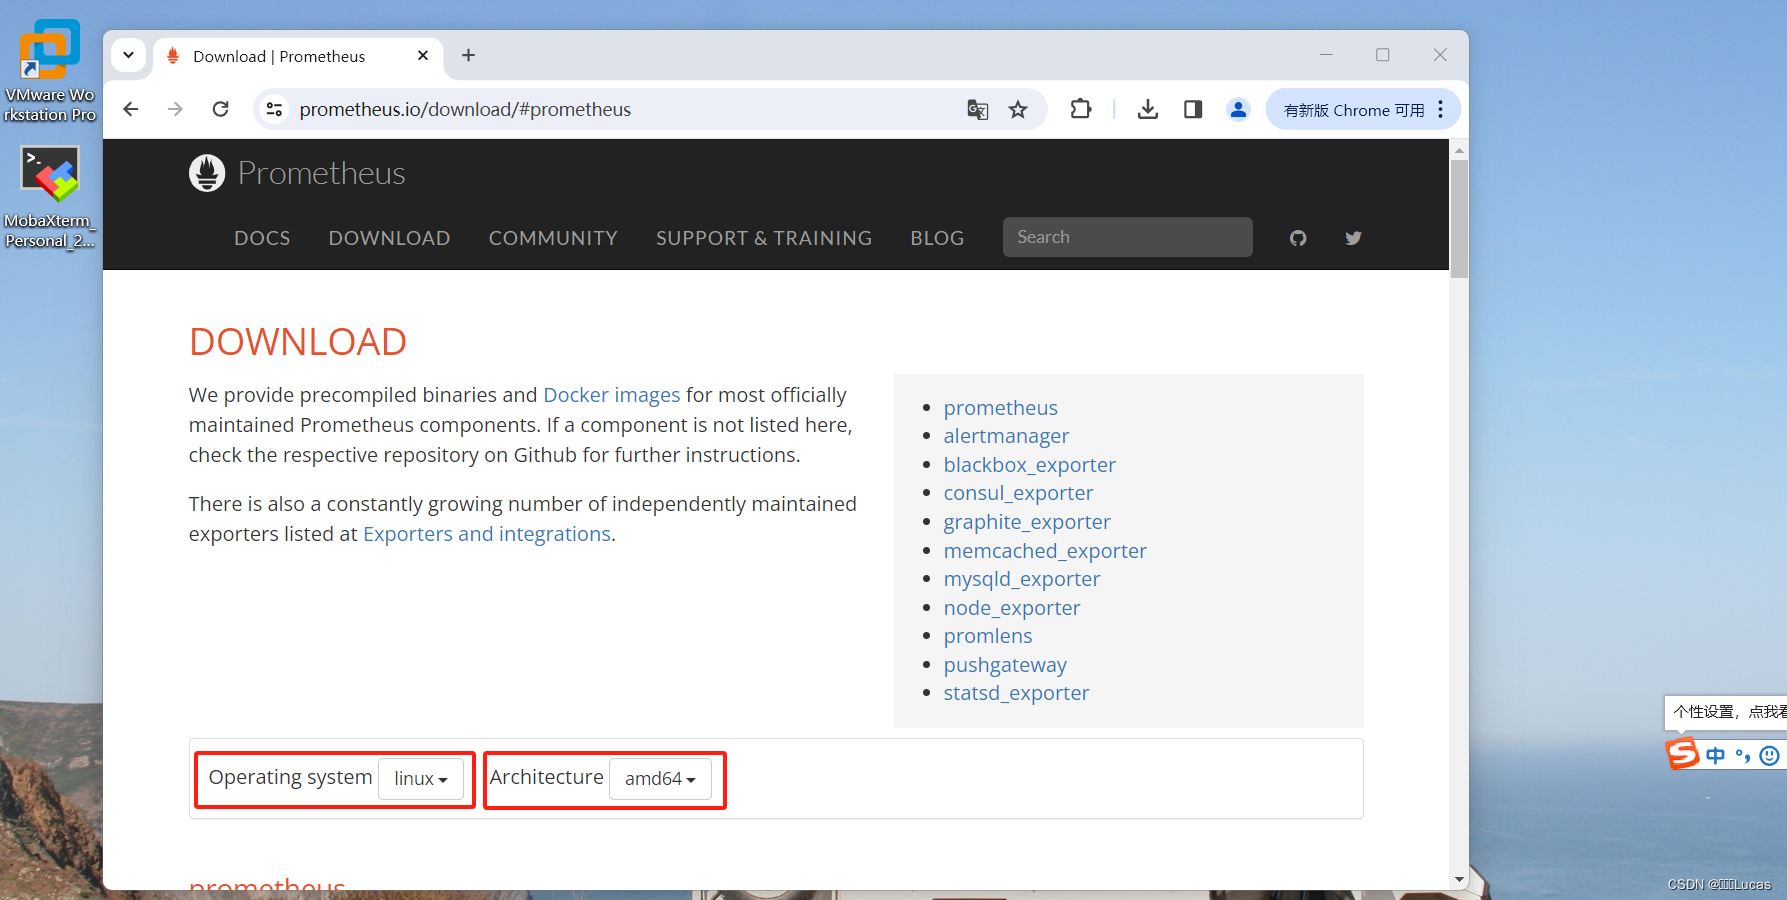Click the Sogou punctuation mode icon

pos(1743,756)
